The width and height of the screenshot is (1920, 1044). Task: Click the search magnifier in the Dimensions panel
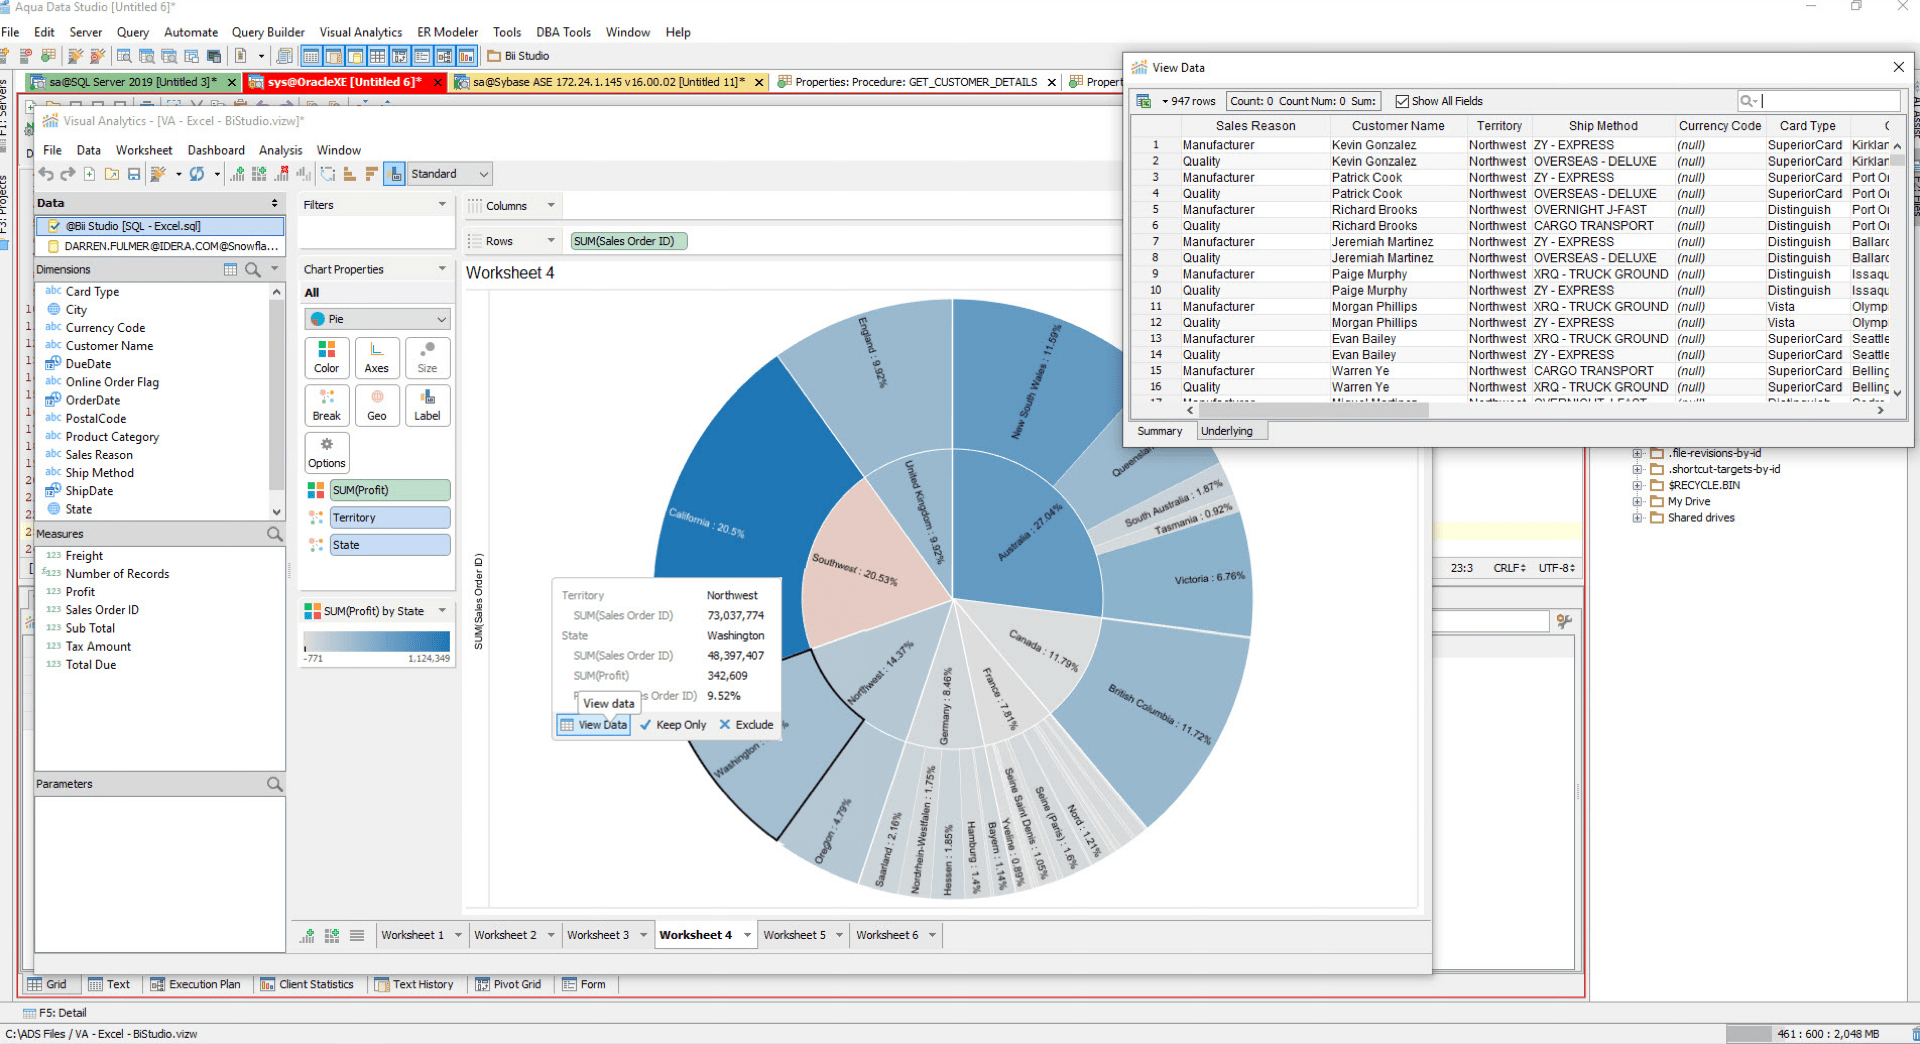[252, 269]
